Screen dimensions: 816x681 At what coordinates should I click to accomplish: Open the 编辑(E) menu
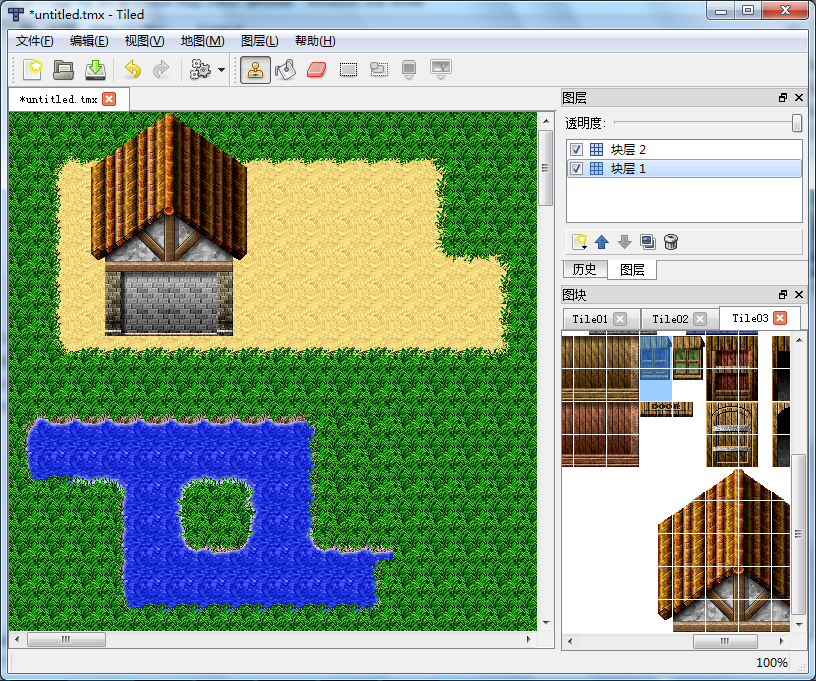pyautogui.click(x=89, y=41)
